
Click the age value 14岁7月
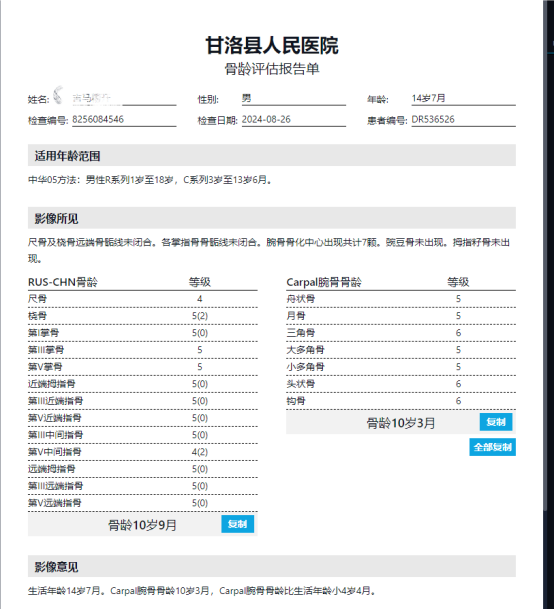tap(428, 98)
